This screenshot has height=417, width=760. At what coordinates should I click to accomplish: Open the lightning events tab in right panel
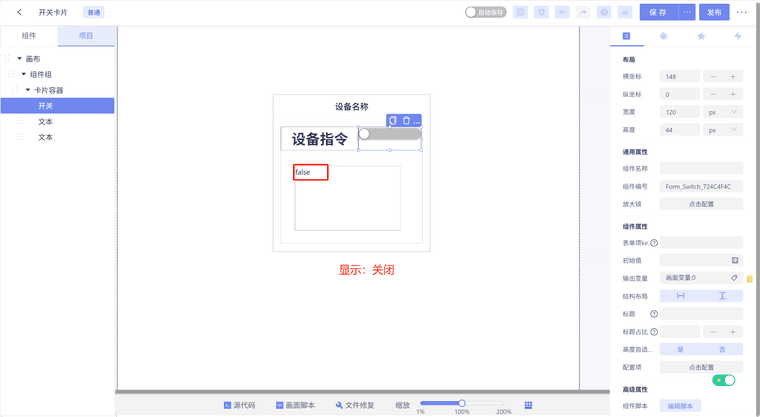(x=738, y=36)
